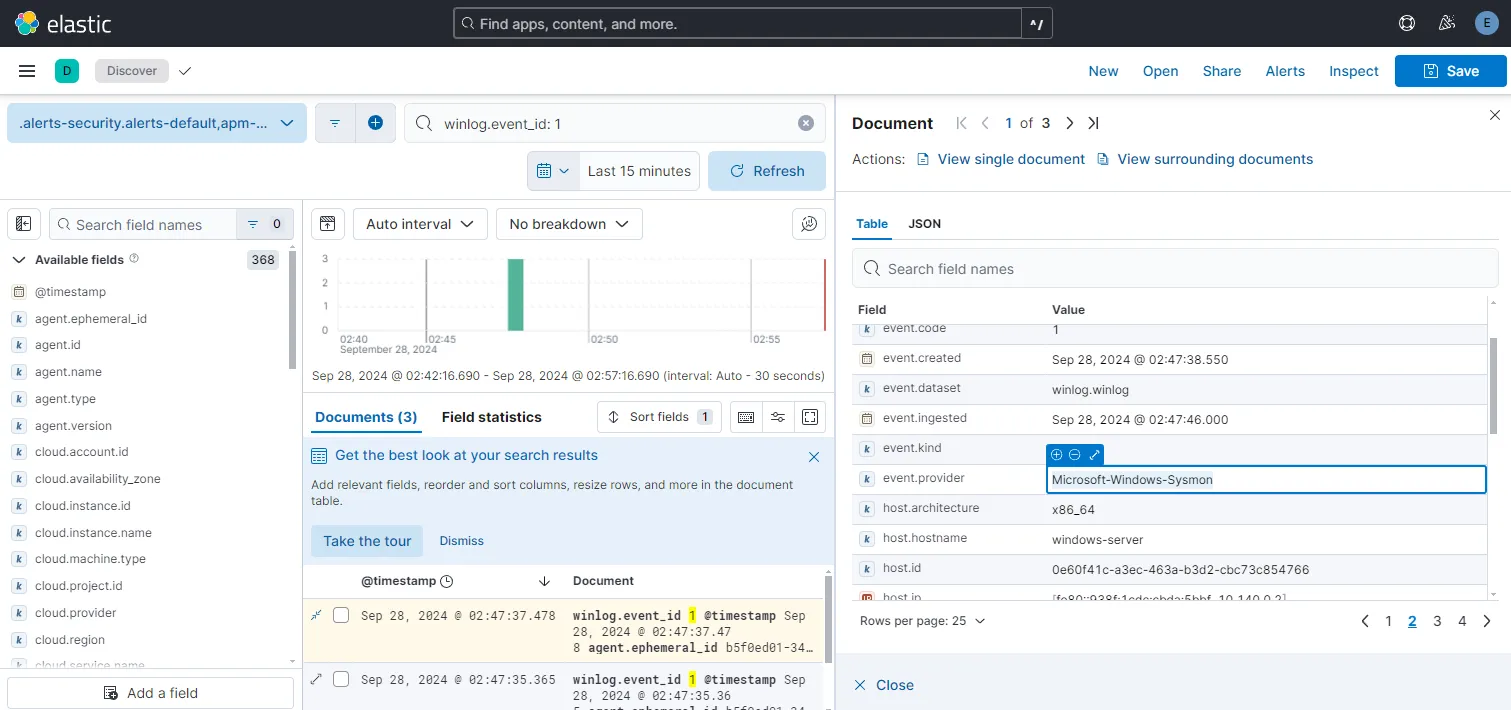Switch to the JSON tab
Image resolution: width=1511 pixels, height=710 pixels.
tap(923, 223)
